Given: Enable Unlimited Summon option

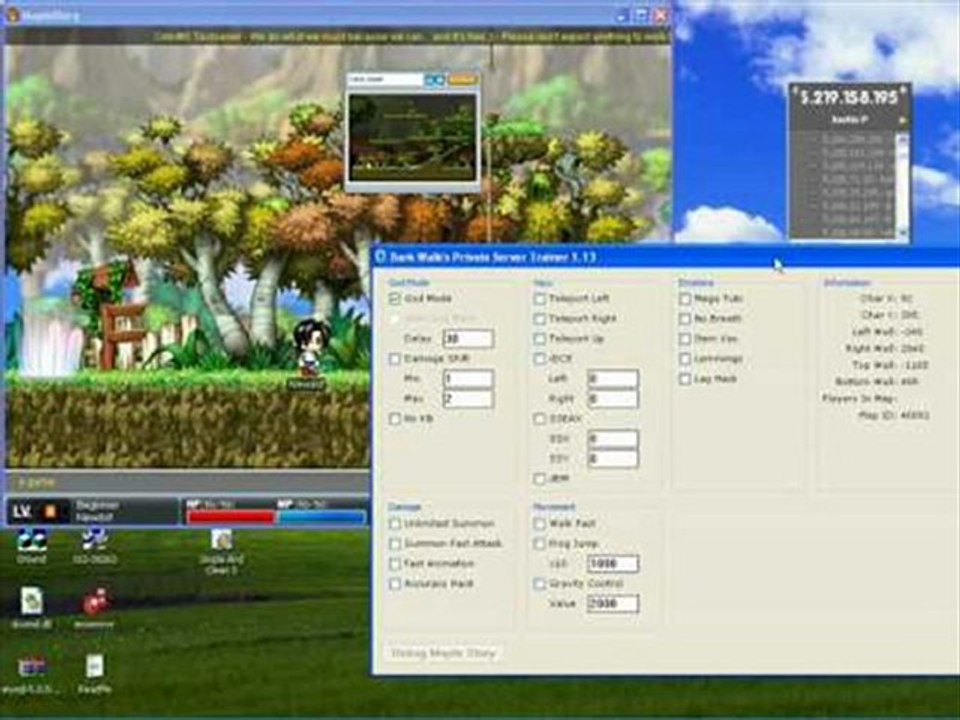Looking at the screenshot, I should click(395, 523).
